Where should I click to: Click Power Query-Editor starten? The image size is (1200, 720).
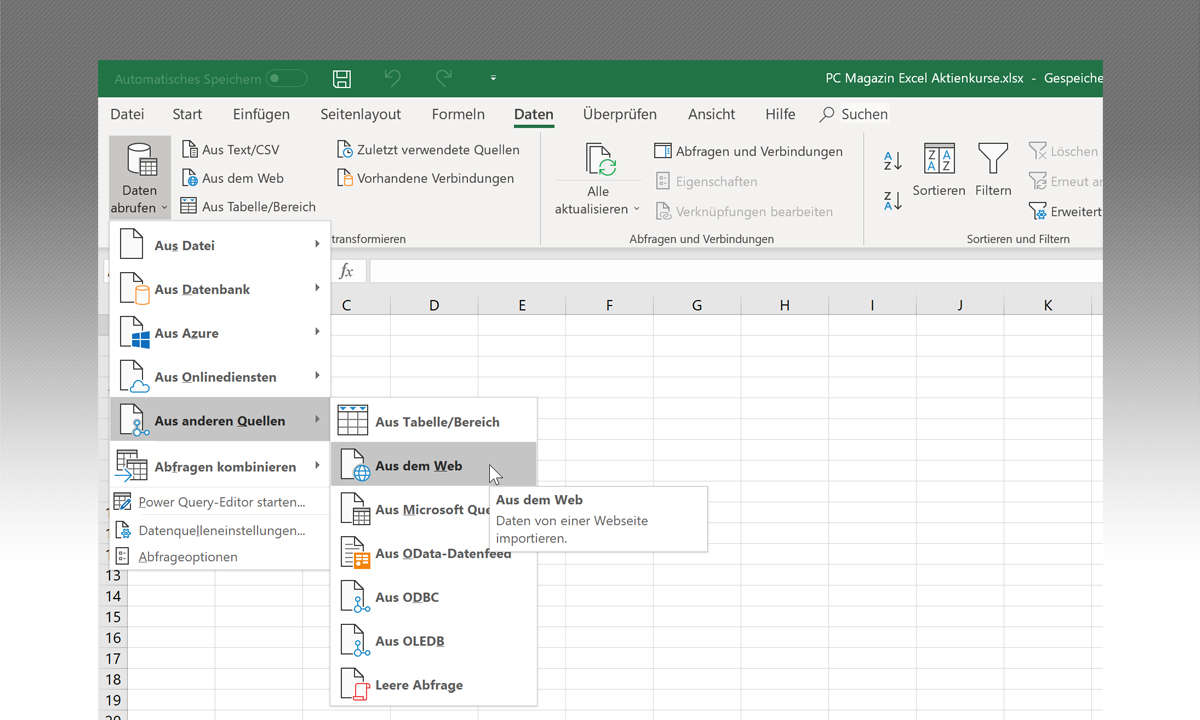click(220, 502)
